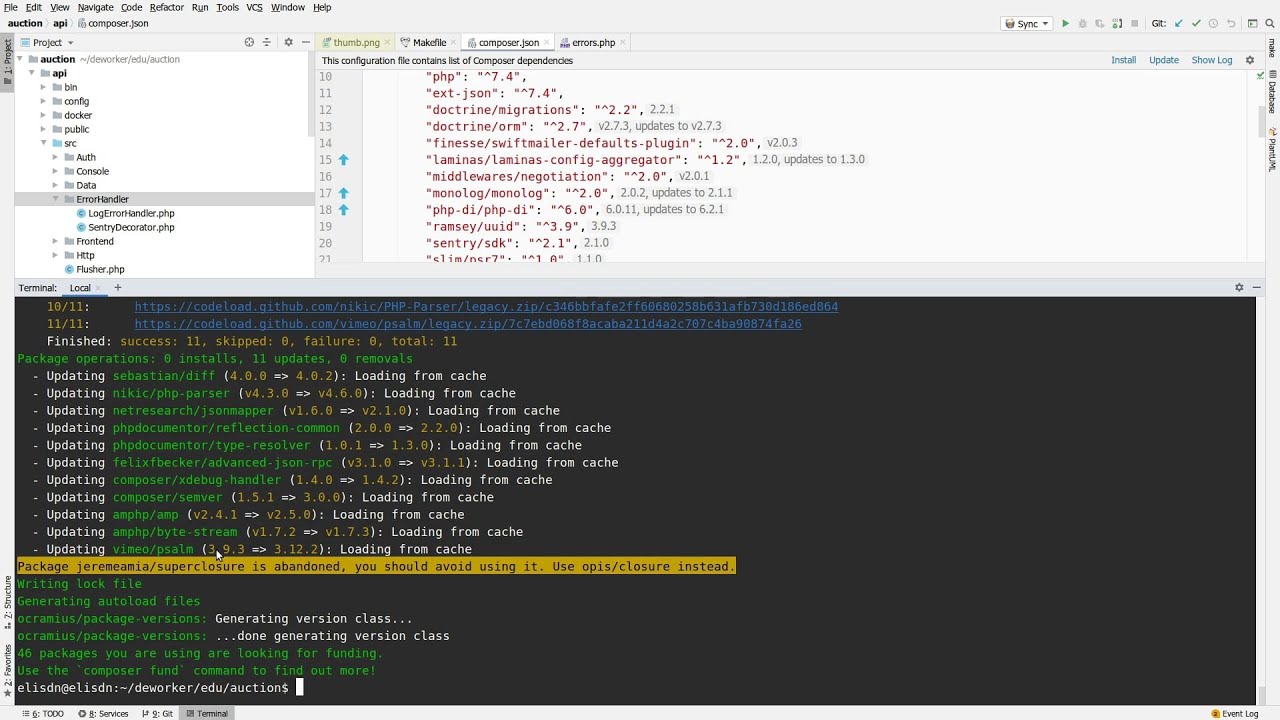This screenshot has height=720, width=1280.
Task: Click the Stop process square icon
Action: (x=1134, y=23)
